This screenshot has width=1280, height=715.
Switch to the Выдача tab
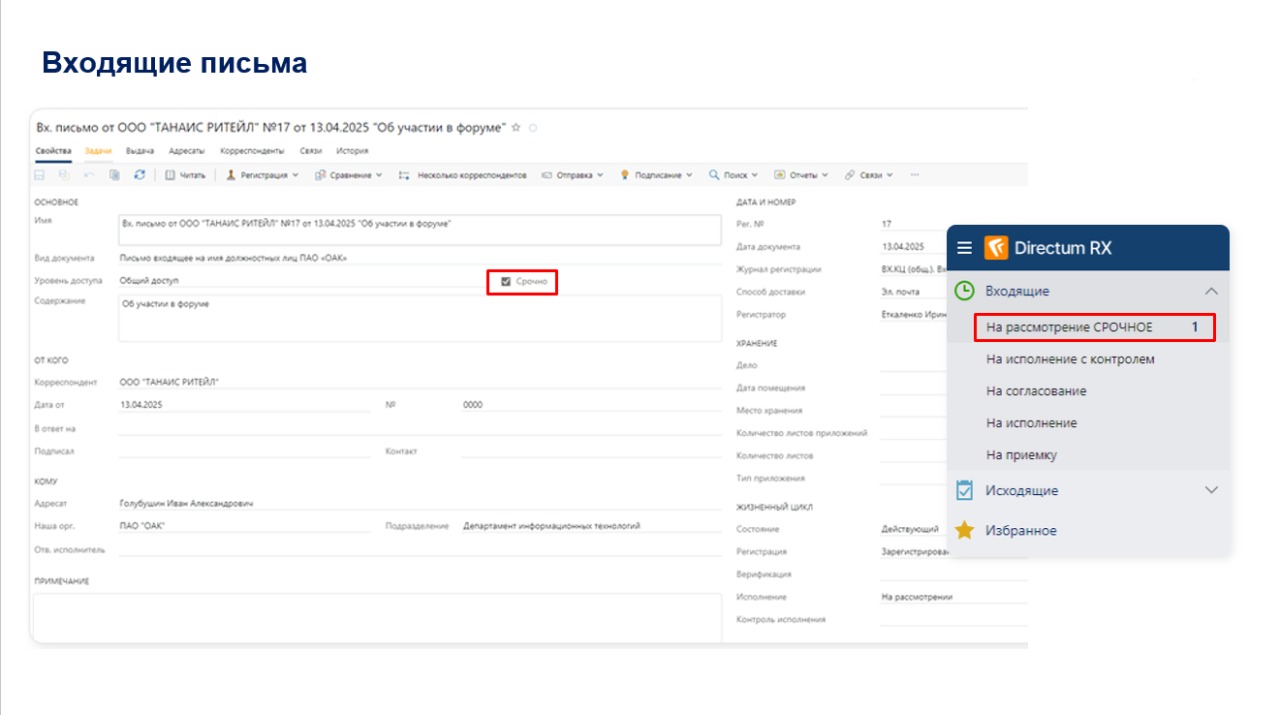click(140, 151)
